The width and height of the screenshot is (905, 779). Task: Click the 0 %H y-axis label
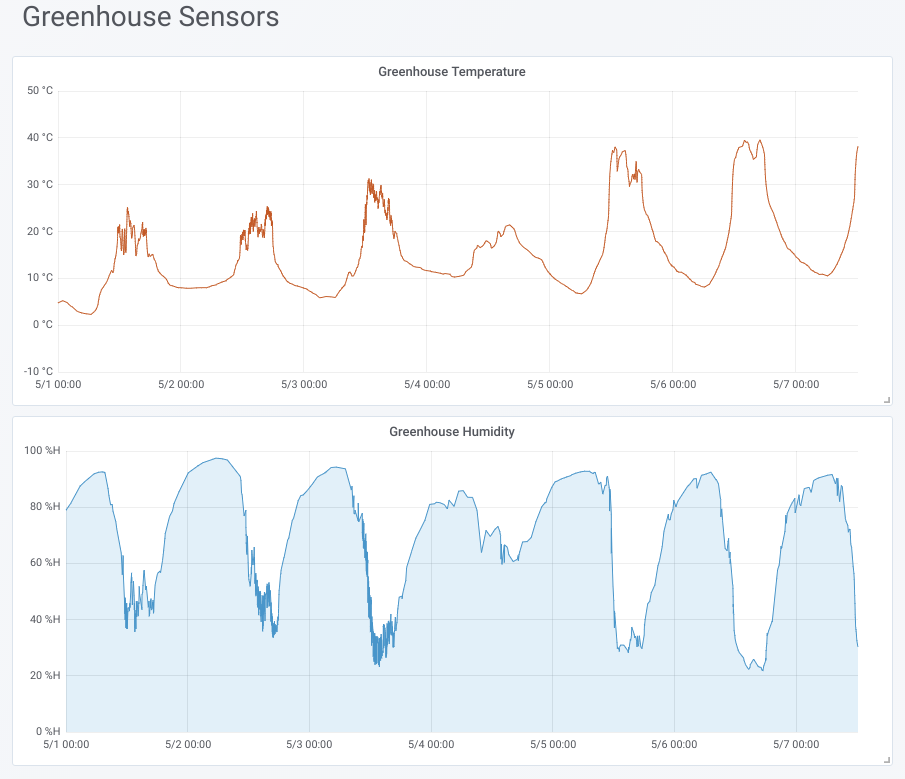[48, 731]
